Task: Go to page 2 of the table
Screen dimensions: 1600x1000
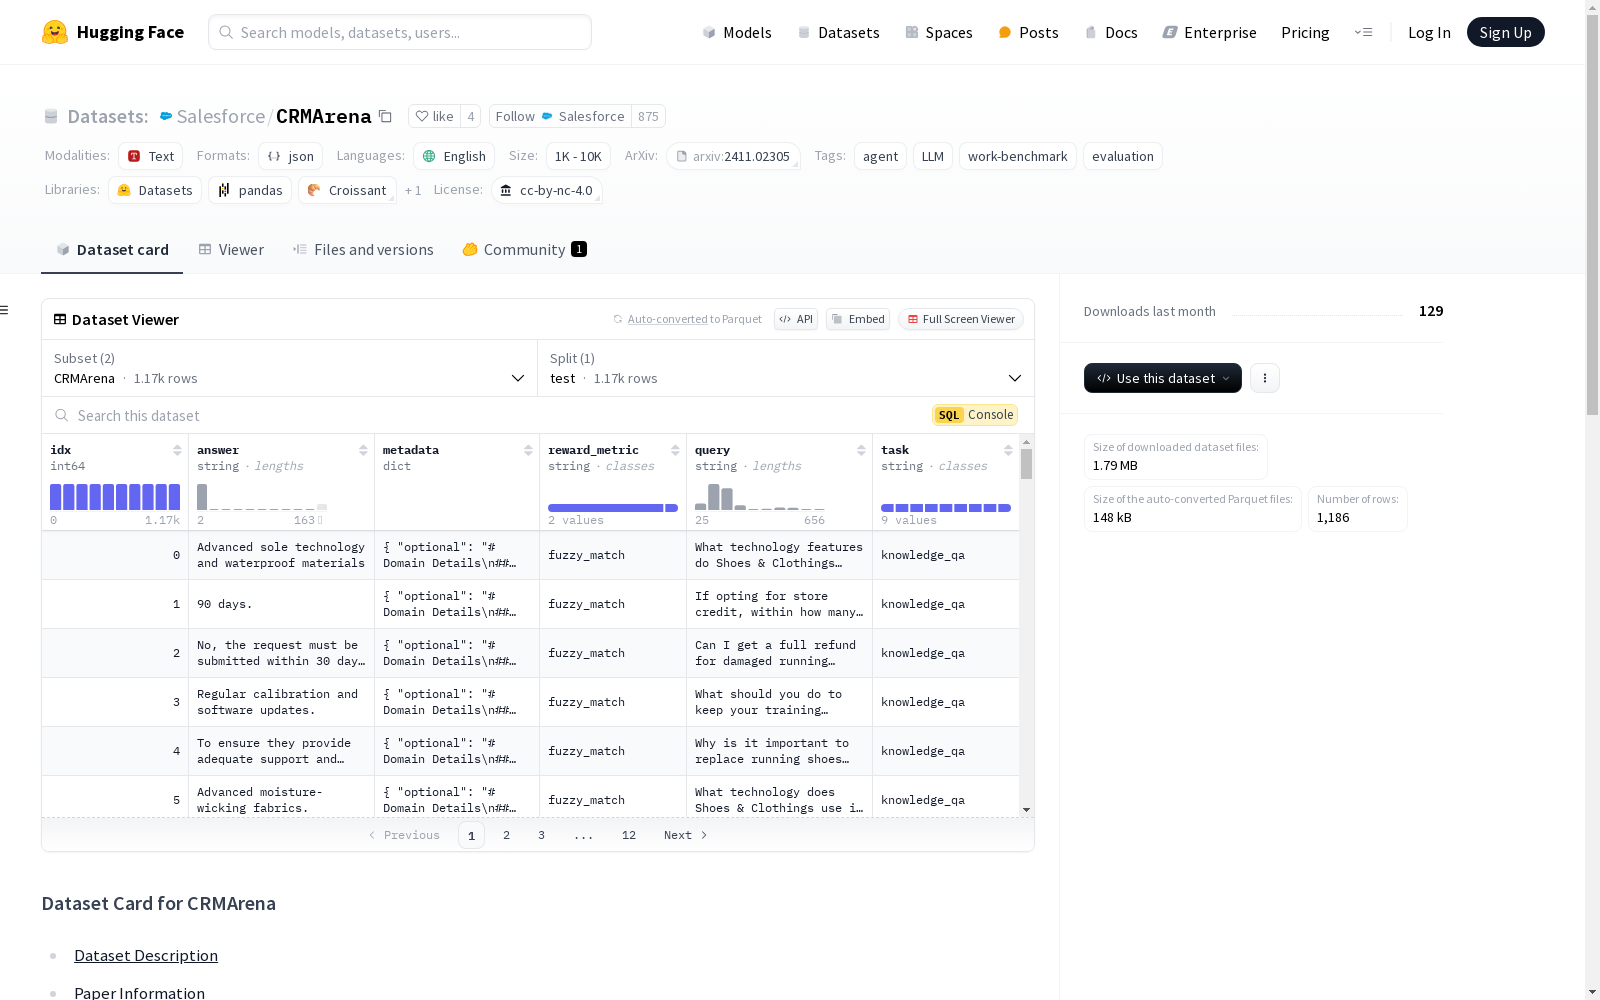Action: tap(506, 835)
